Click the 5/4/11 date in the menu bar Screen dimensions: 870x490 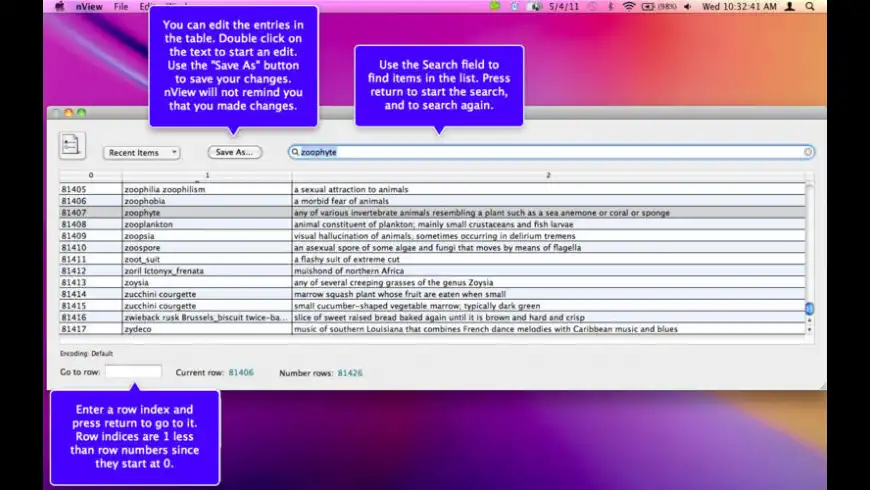pos(564,7)
